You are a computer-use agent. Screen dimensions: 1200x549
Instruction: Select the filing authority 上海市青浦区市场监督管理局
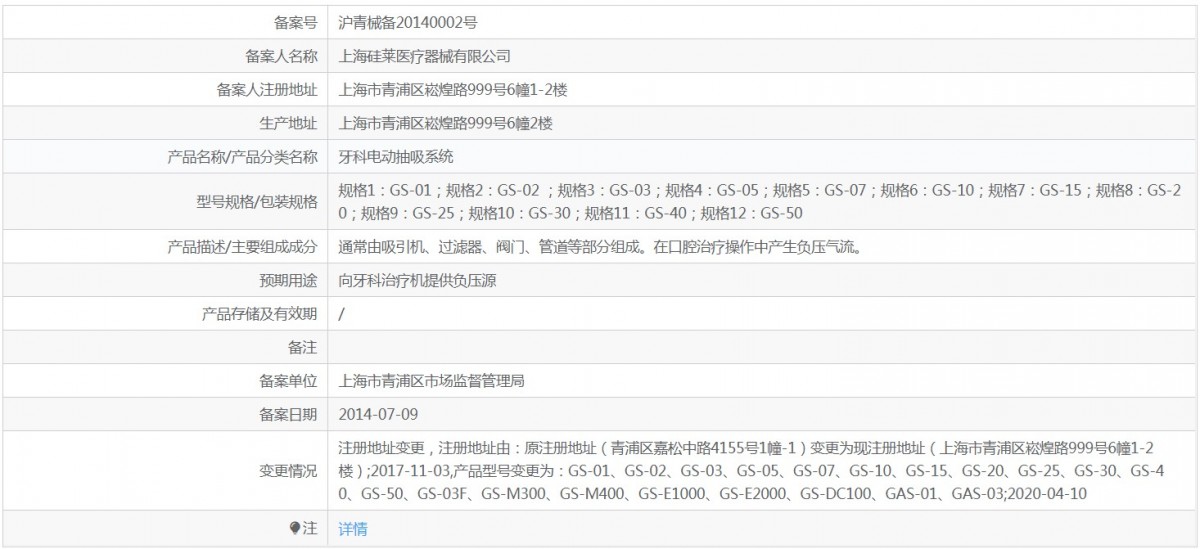pyautogui.click(x=432, y=380)
